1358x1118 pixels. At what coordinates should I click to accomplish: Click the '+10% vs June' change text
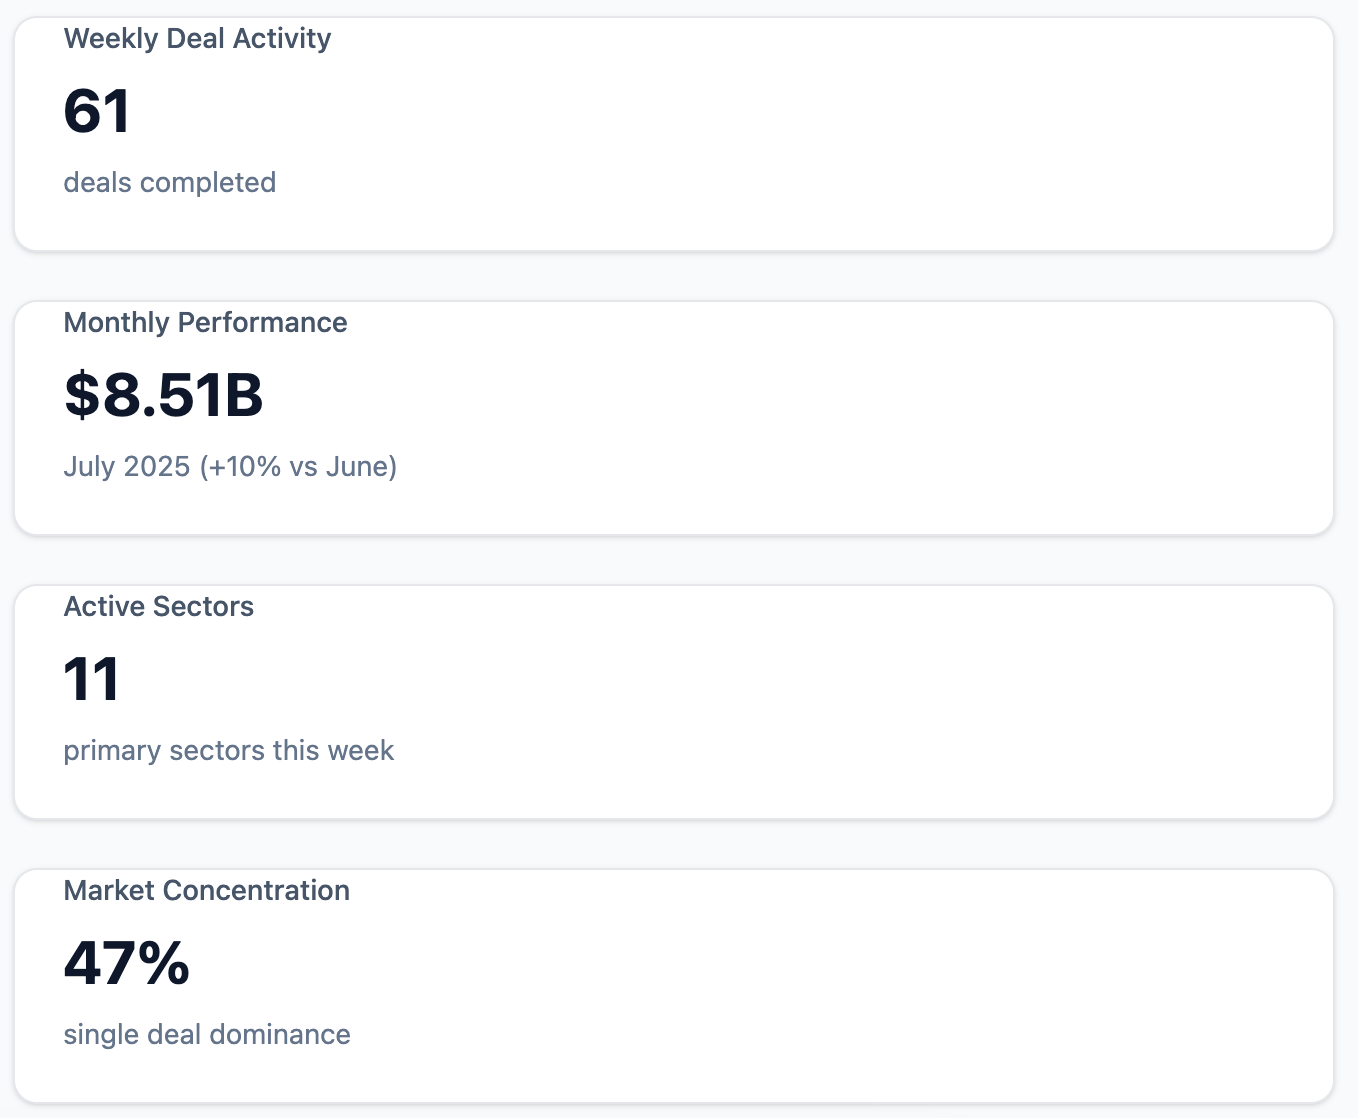[x=298, y=467]
